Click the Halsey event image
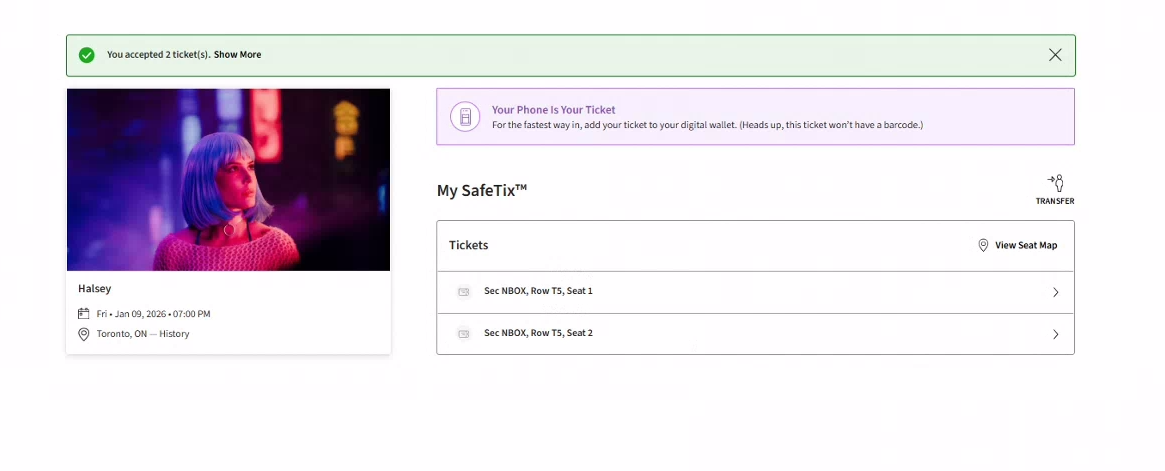This screenshot has height=471, width=1165. pos(228,180)
